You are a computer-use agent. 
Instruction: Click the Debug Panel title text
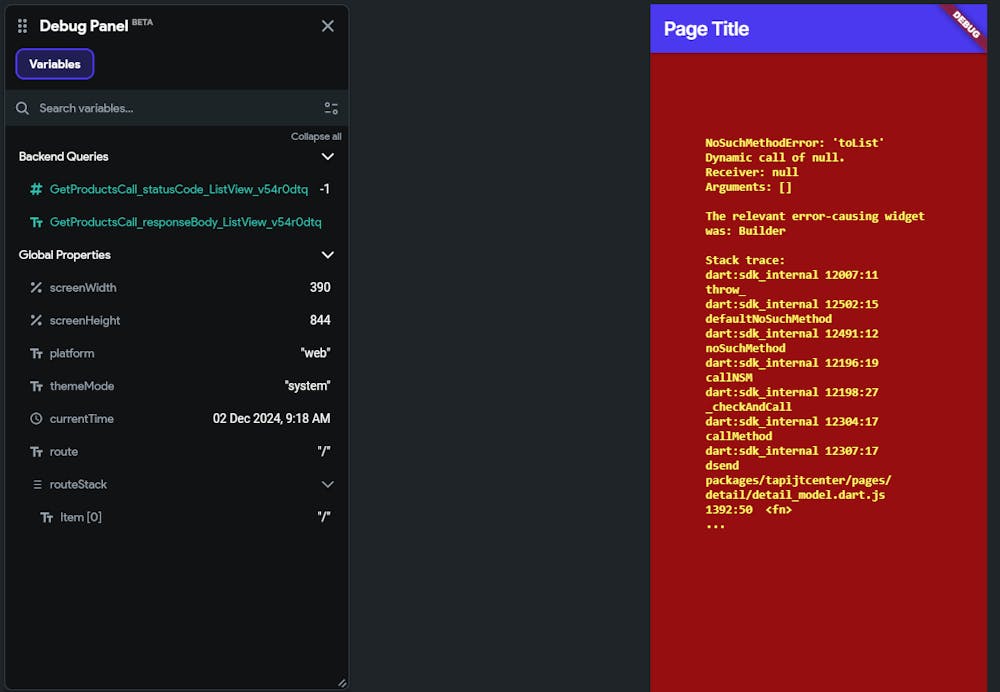pyautogui.click(x=84, y=26)
